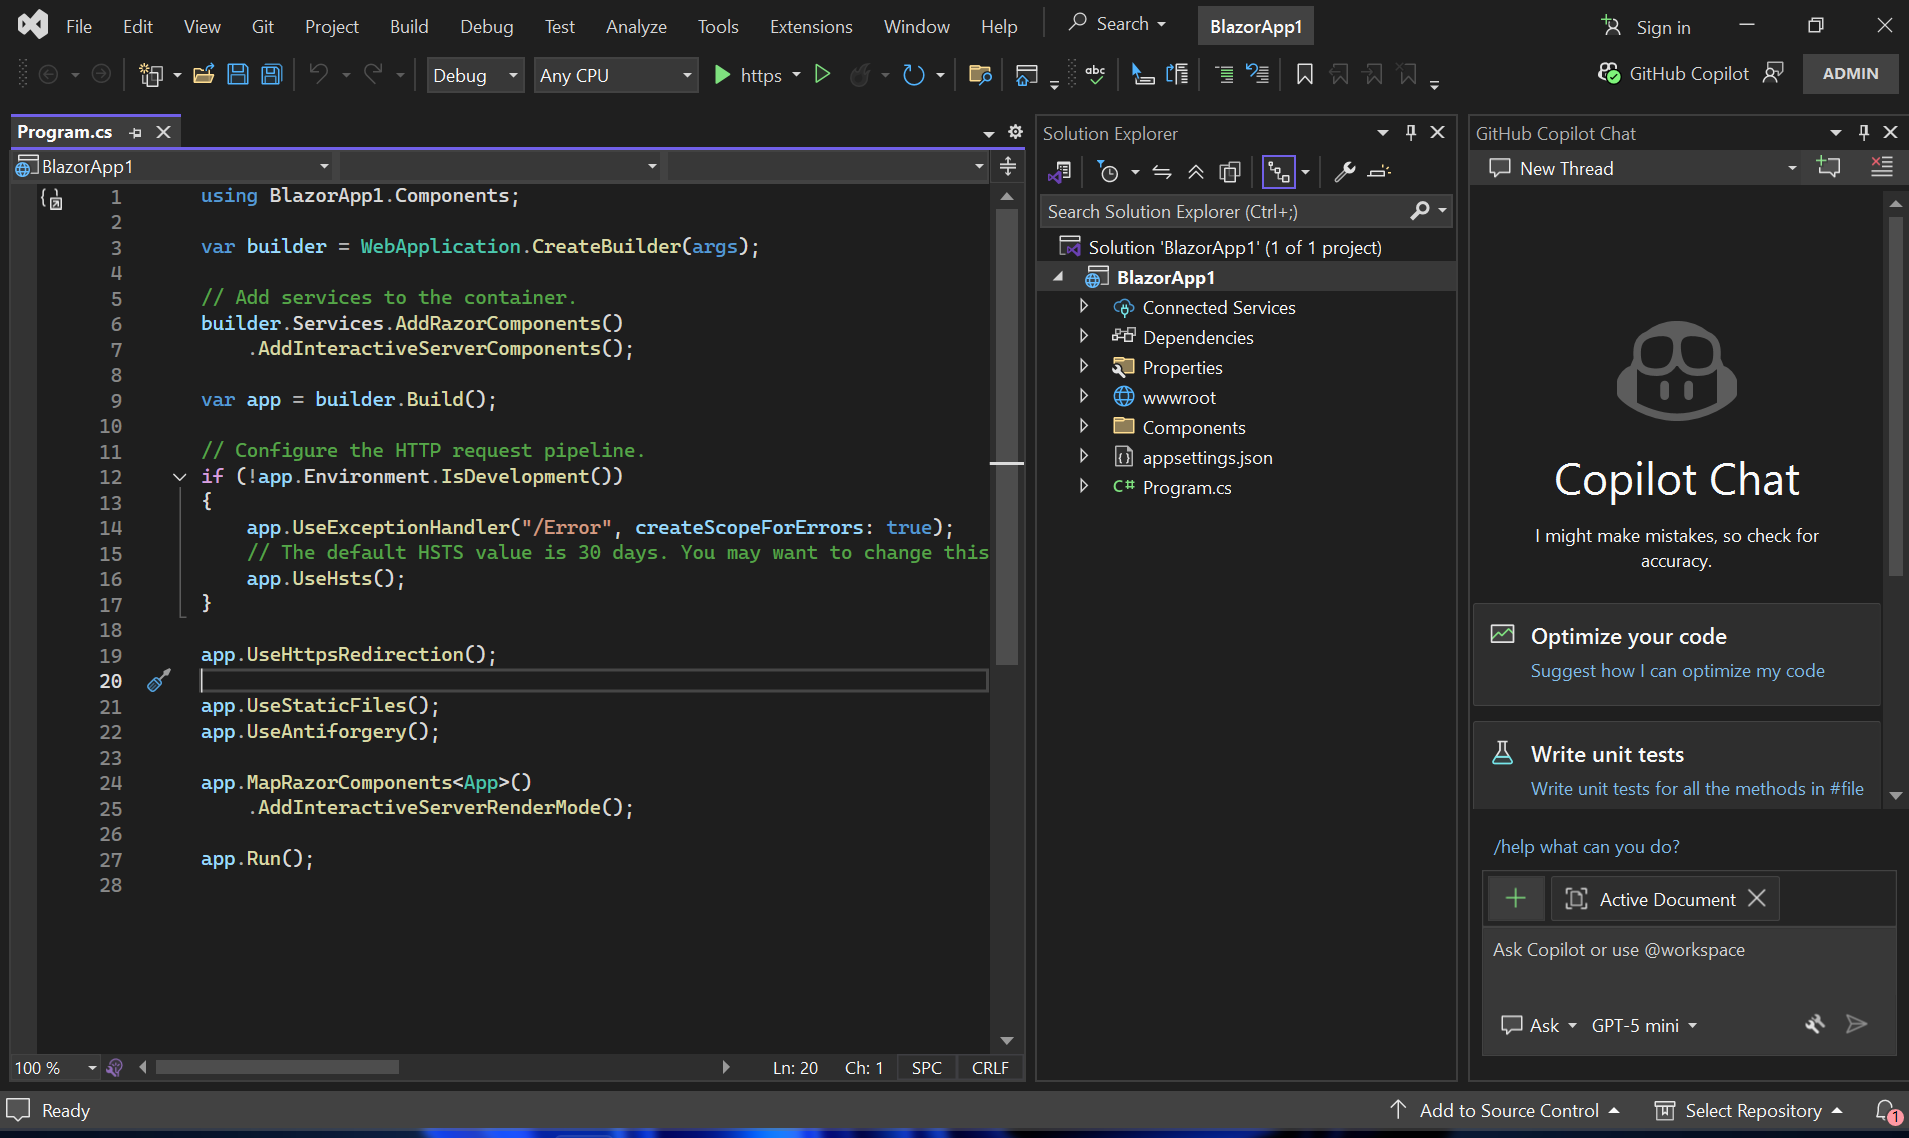The height and width of the screenshot is (1138, 1909).
Task: Click the editor horizontal scrollbar thumb
Action: click(x=277, y=1067)
